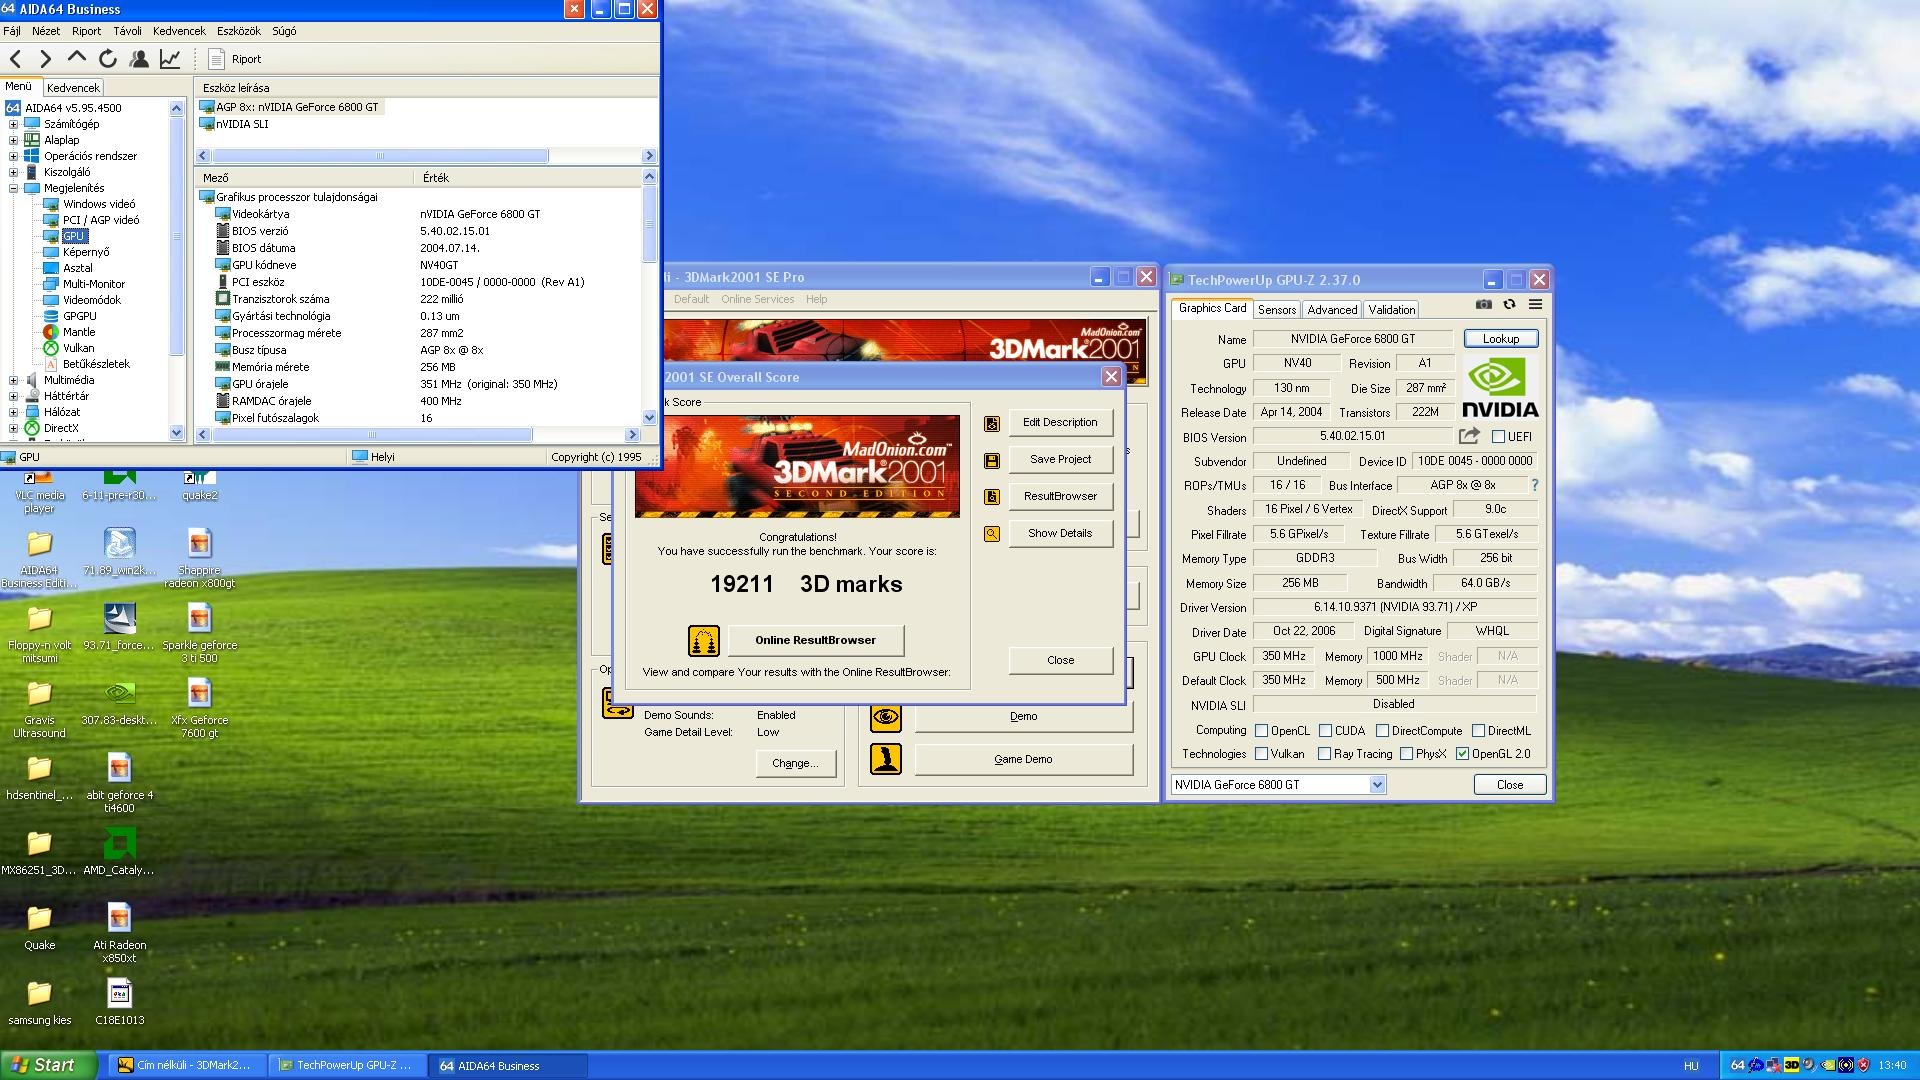Toggle the OpenGL 2.0 checkbox
The width and height of the screenshot is (1920, 1080).
[x=1462, y=754]
